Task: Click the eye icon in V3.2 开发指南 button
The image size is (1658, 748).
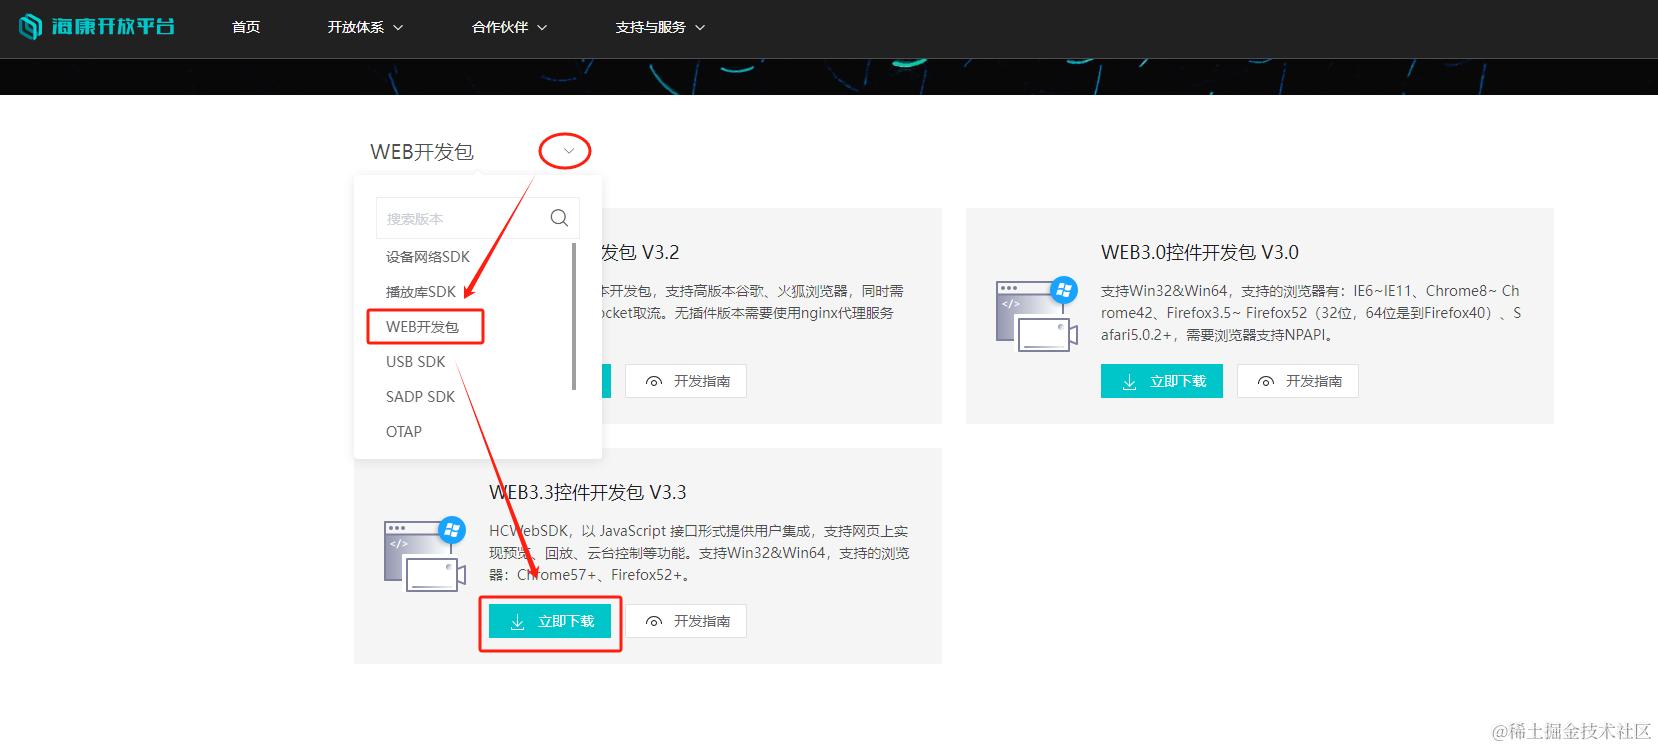Action: 654,382
